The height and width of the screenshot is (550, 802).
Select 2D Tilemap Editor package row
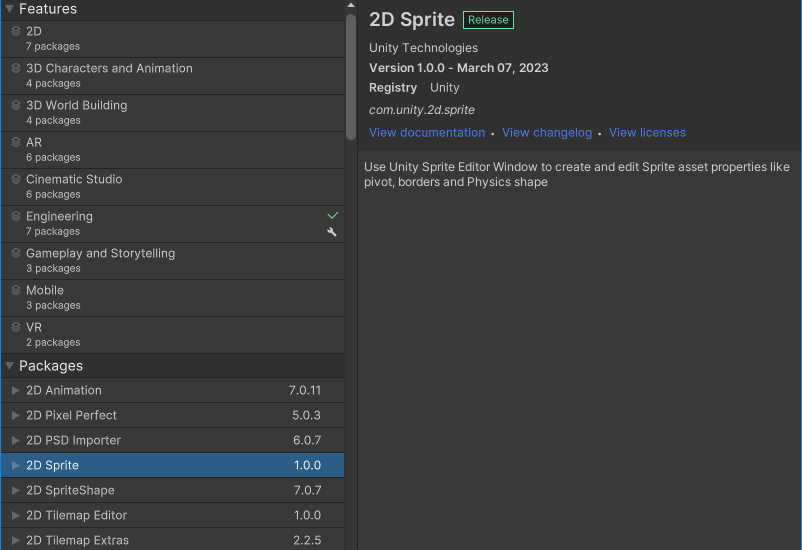[173, 515]
